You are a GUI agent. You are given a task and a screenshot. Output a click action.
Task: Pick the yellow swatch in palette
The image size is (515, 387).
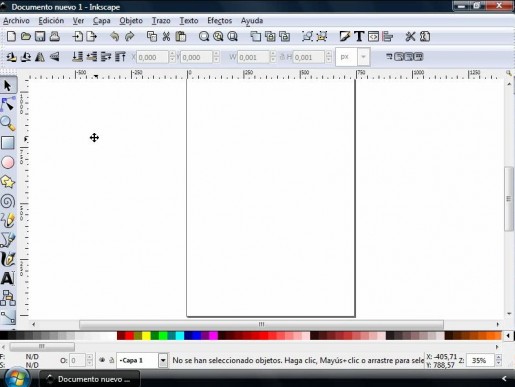point(146,335)
